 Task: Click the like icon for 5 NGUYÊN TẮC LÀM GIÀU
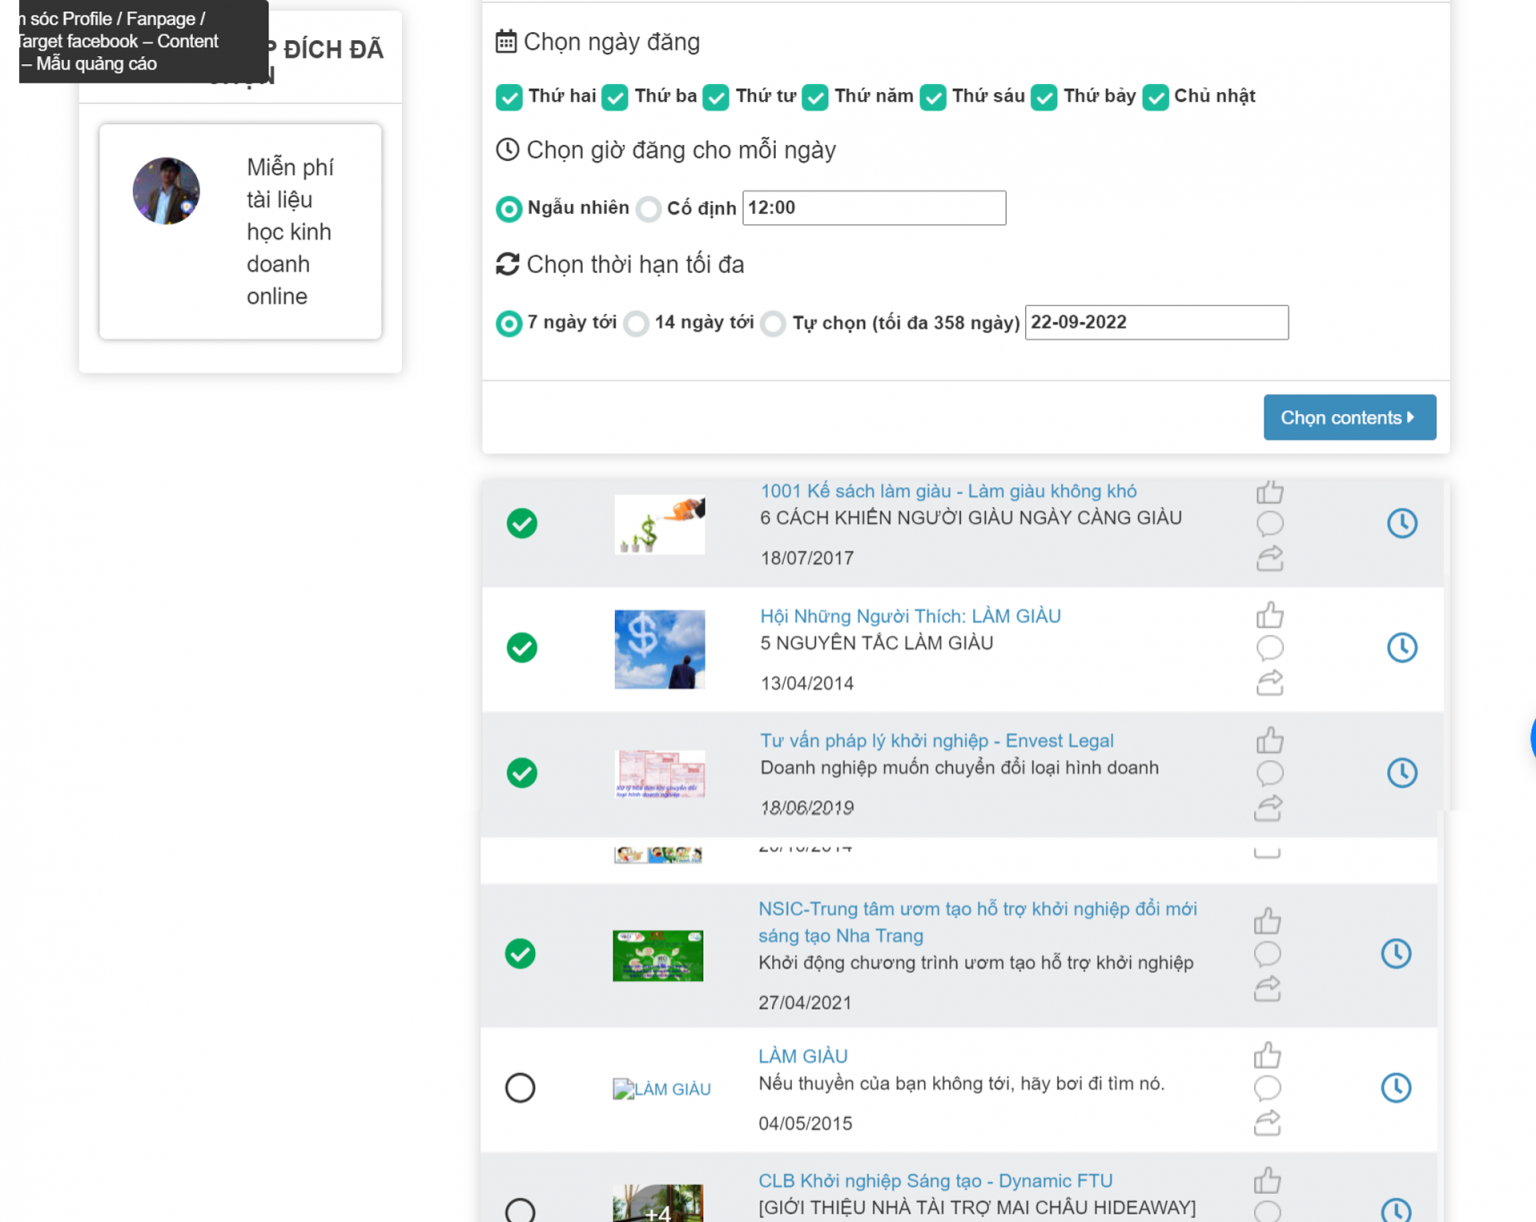pos(1269,615)
